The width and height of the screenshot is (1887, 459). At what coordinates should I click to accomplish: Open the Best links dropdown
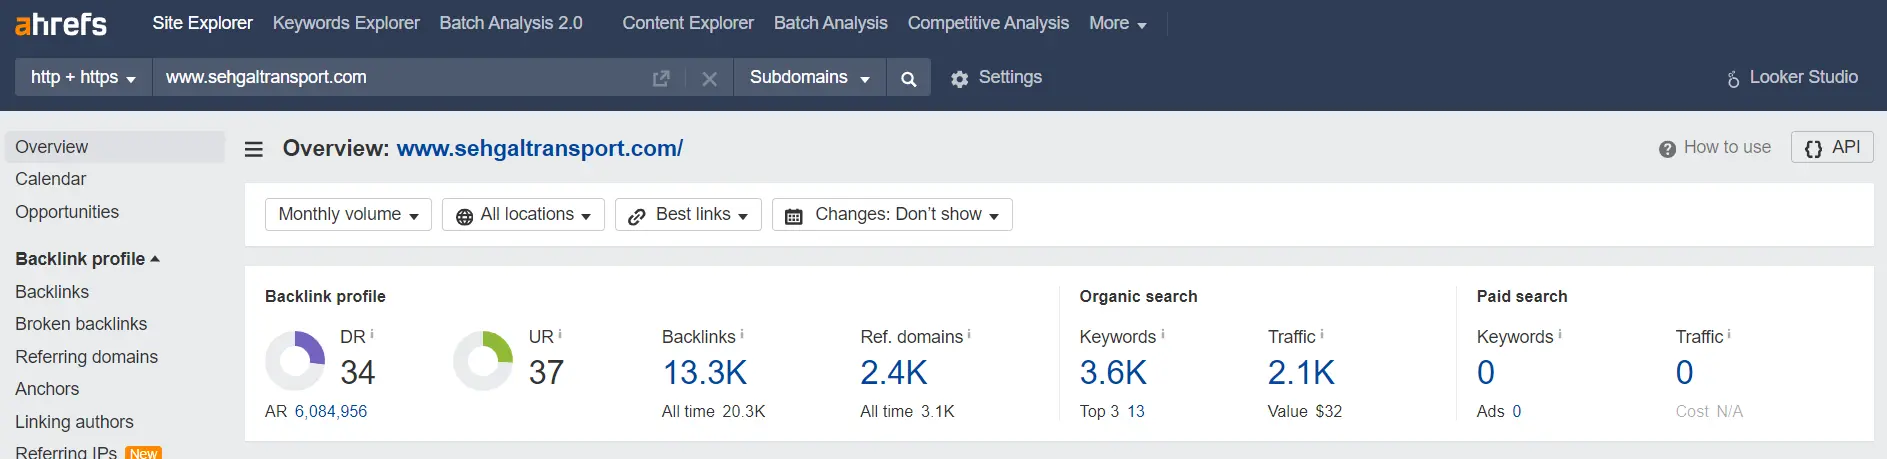pyautogui.click(x=688, y=214)
